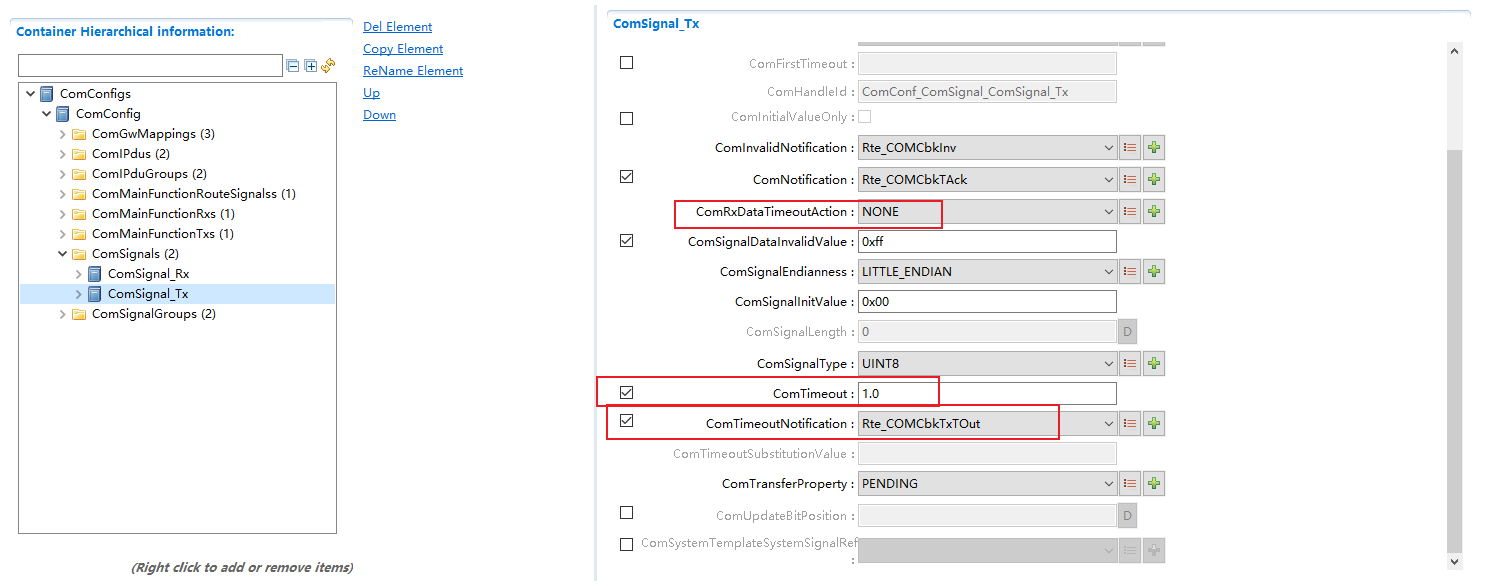Click the expand all tree icon
Viewport: 1486px width, 586px height.
pos(311,66)
